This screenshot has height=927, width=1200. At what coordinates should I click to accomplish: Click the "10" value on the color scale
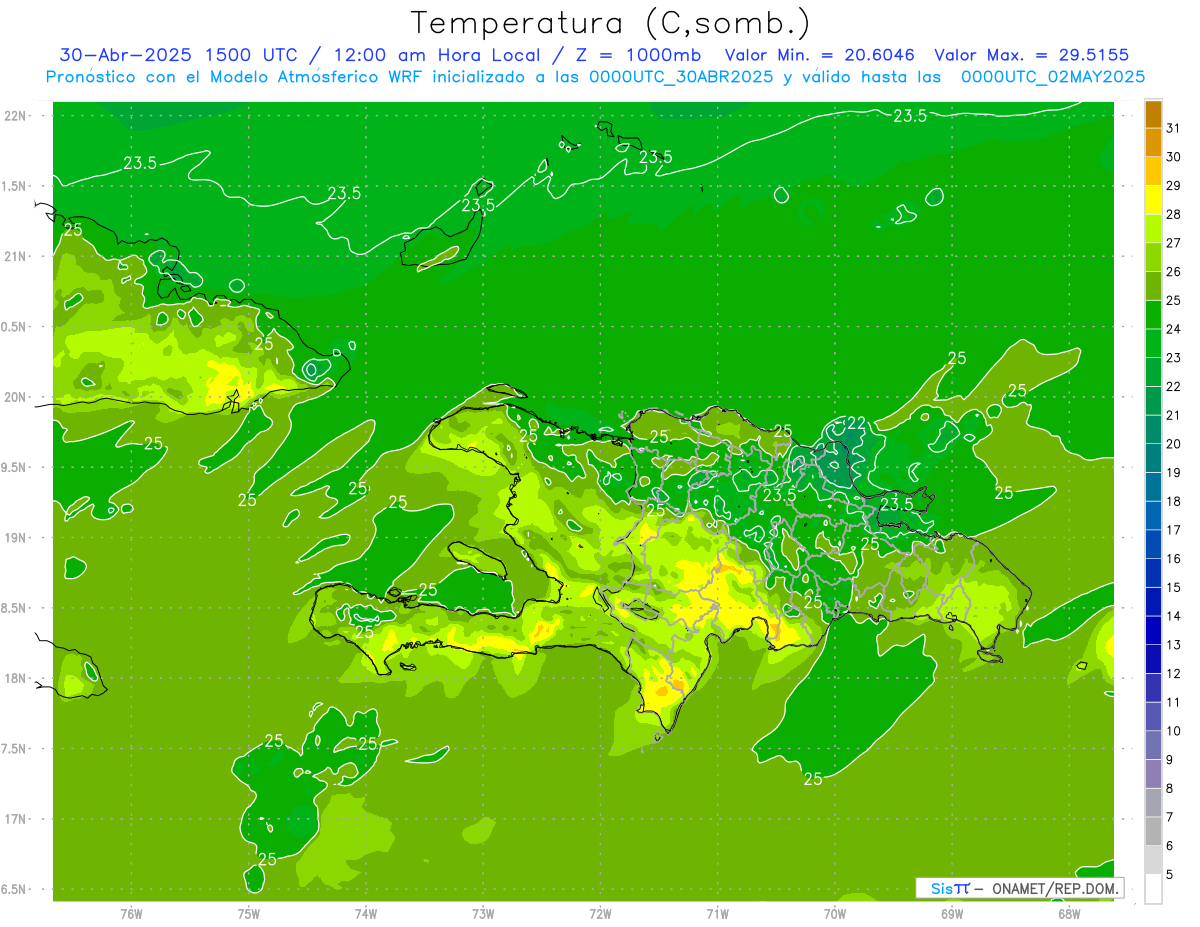(x=1174, y=731)
